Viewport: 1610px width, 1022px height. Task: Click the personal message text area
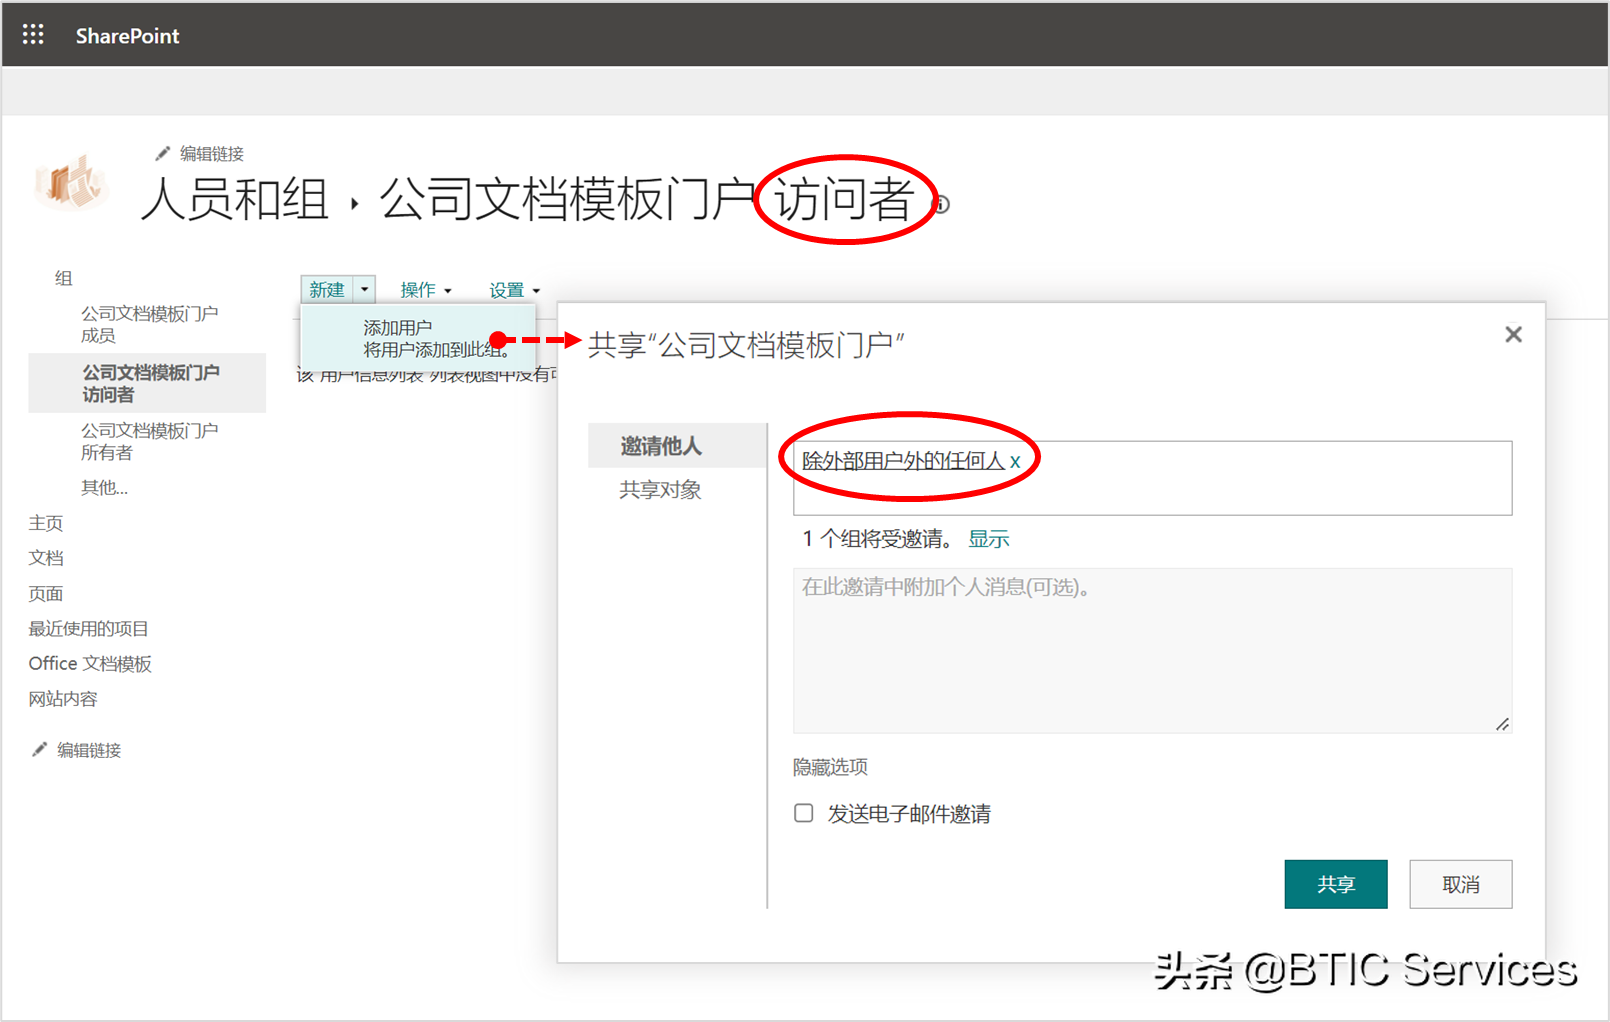(1152, 651)
